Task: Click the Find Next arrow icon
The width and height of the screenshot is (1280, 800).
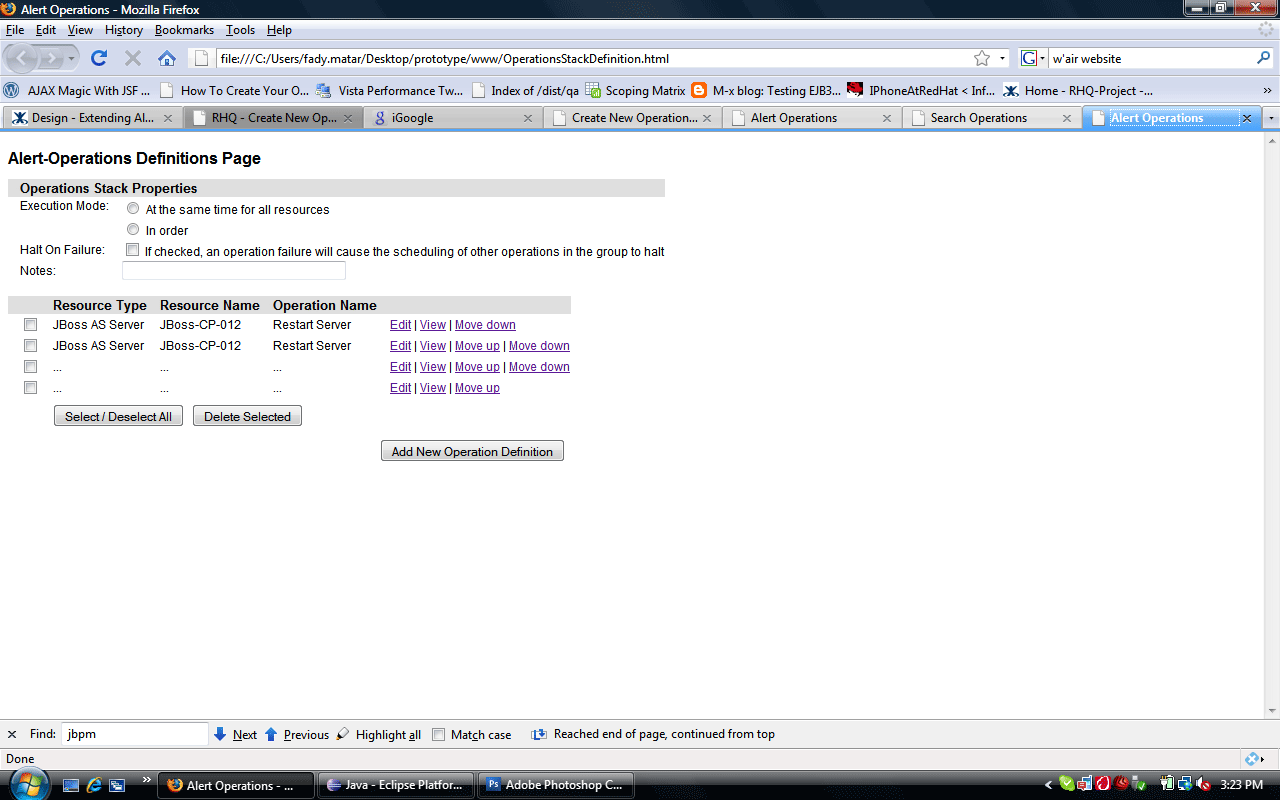Action: pyautogui.click(x=220, y=734)
